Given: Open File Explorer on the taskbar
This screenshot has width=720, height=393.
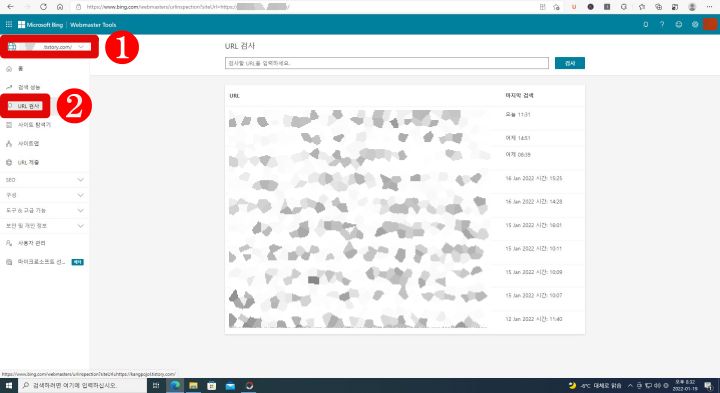Looking at the screenshot, I should pos(193,386).
